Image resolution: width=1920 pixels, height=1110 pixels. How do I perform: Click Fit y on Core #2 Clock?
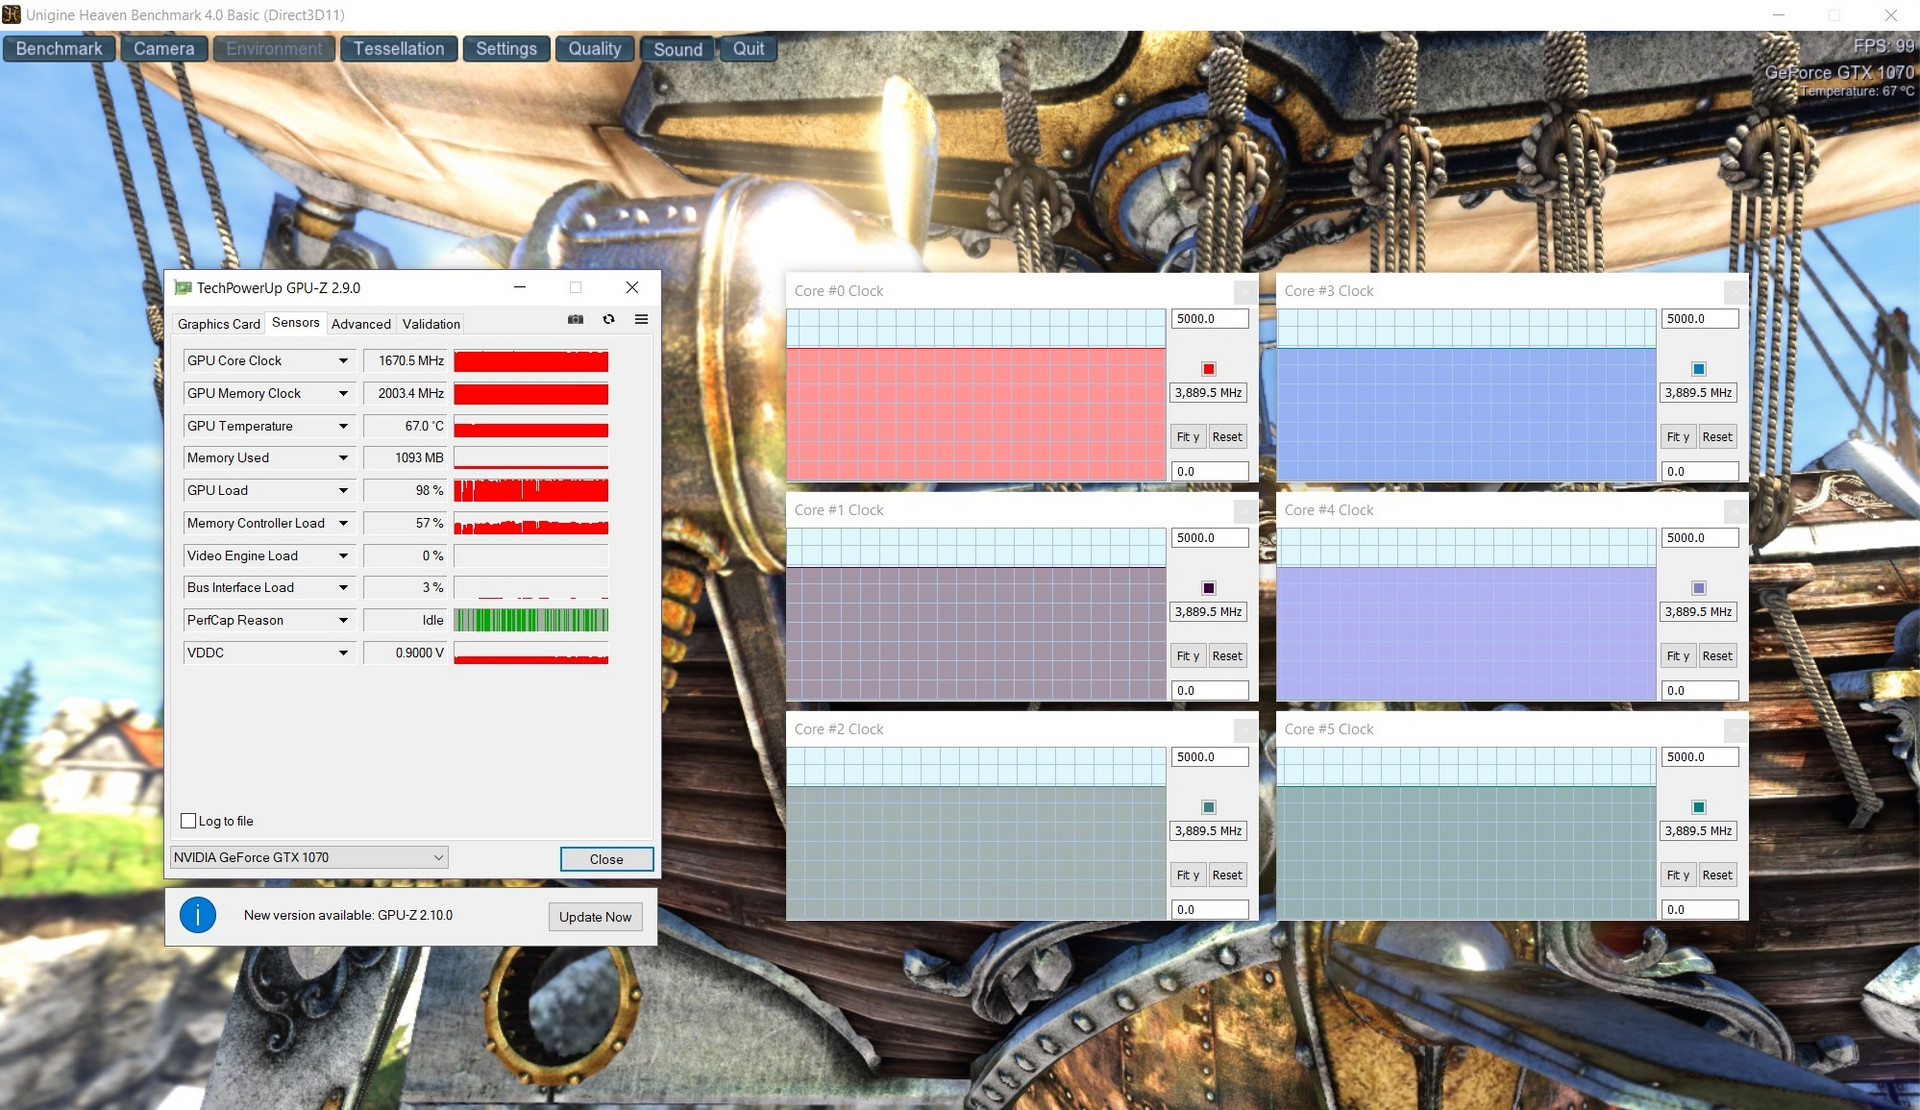click(x=1187, y=876)
